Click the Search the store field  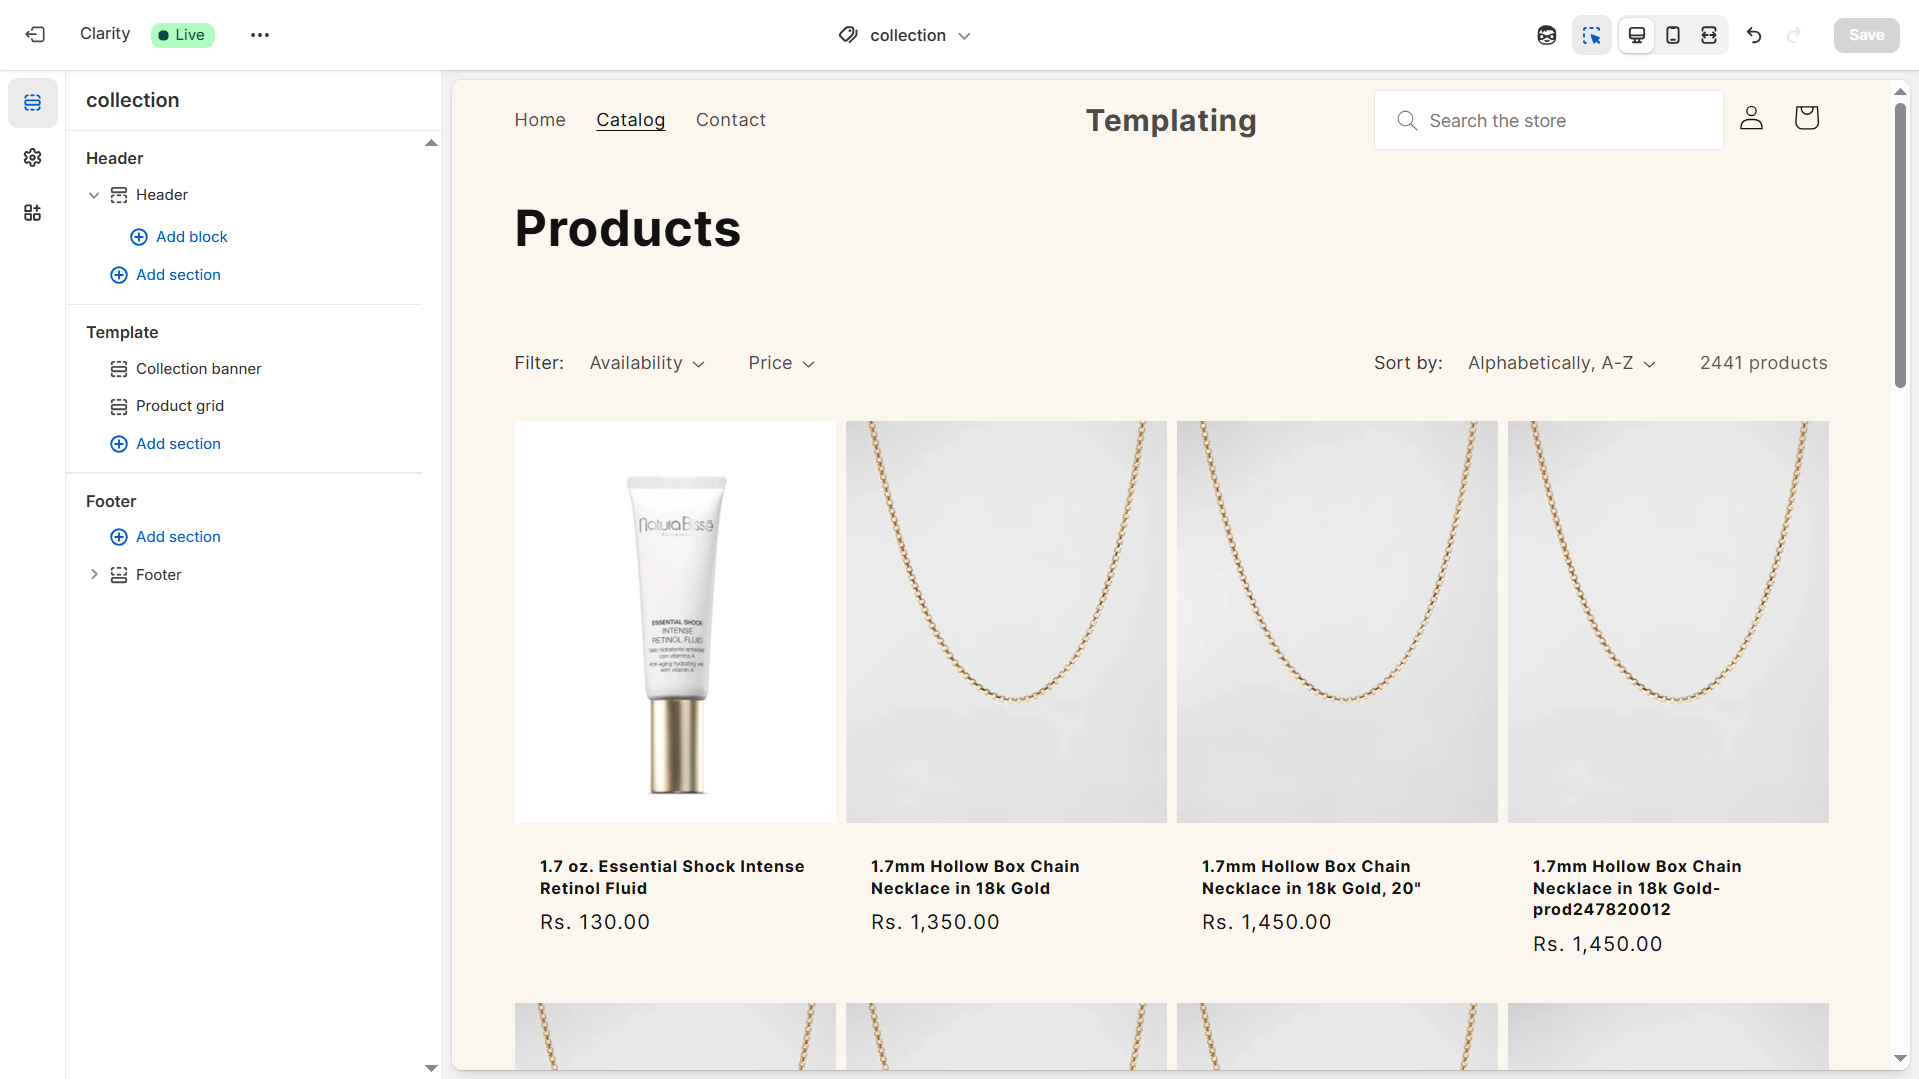(1548, 120)
